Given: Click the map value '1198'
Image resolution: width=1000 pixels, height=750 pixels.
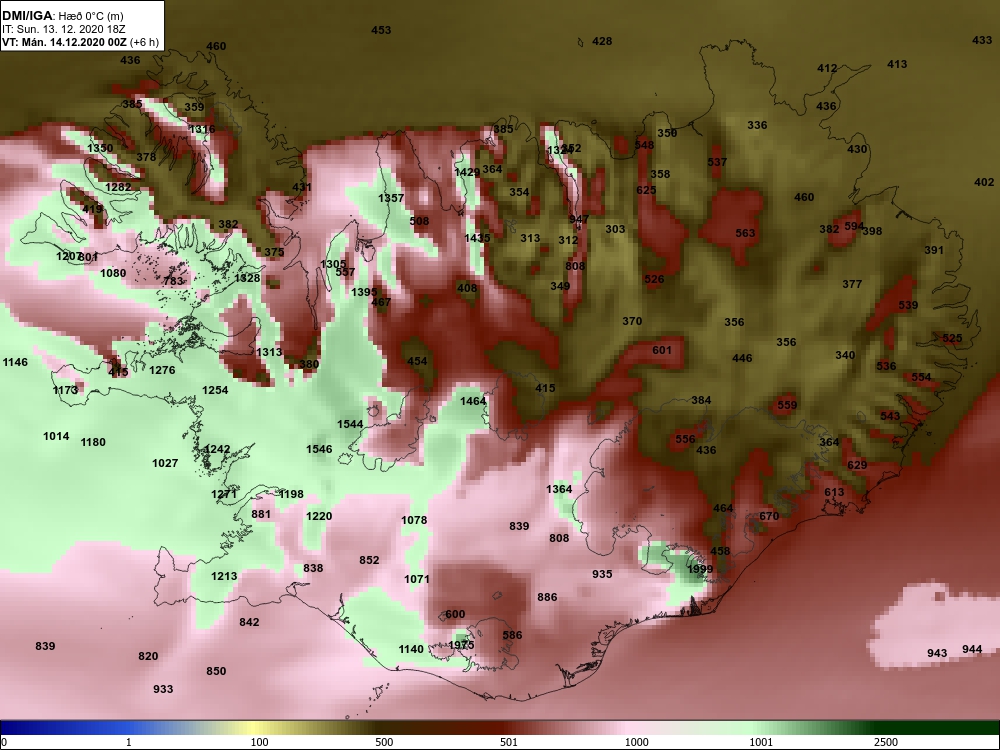Looking at the screenshot, I should click(291, 494).
